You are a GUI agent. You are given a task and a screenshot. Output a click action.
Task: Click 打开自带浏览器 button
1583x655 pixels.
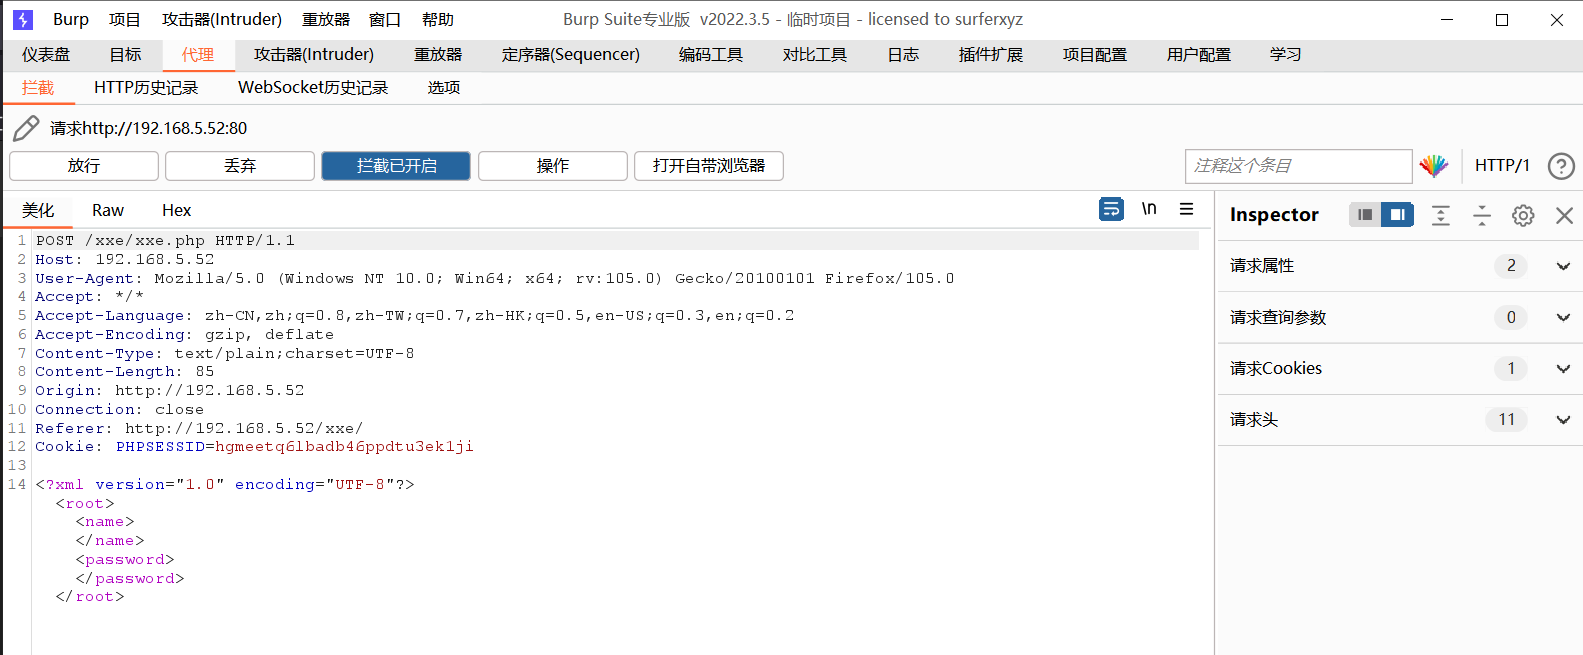(x=709, y=166)
